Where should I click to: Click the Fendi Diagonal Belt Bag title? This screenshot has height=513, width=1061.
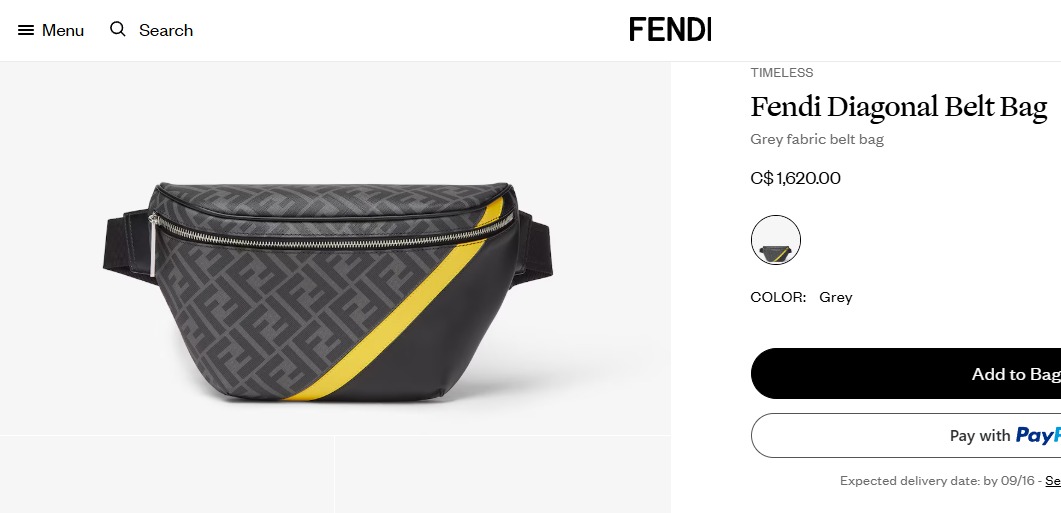[x=899, y=108]
